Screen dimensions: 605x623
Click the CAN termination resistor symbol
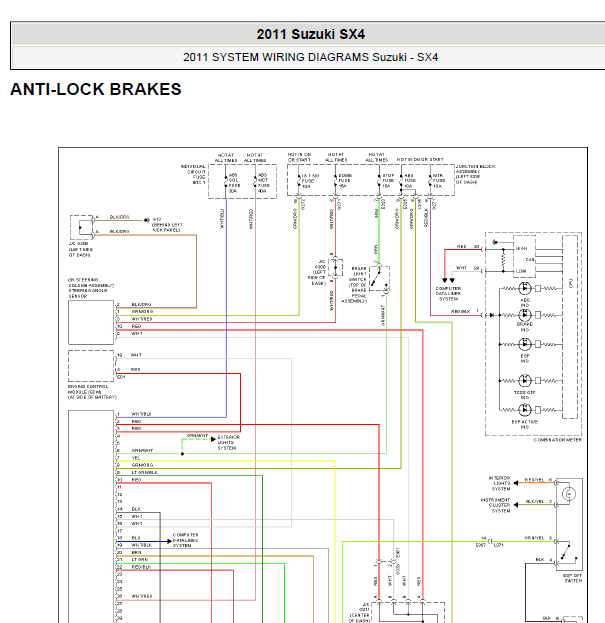pyautogui.click(x=503, y=260)
